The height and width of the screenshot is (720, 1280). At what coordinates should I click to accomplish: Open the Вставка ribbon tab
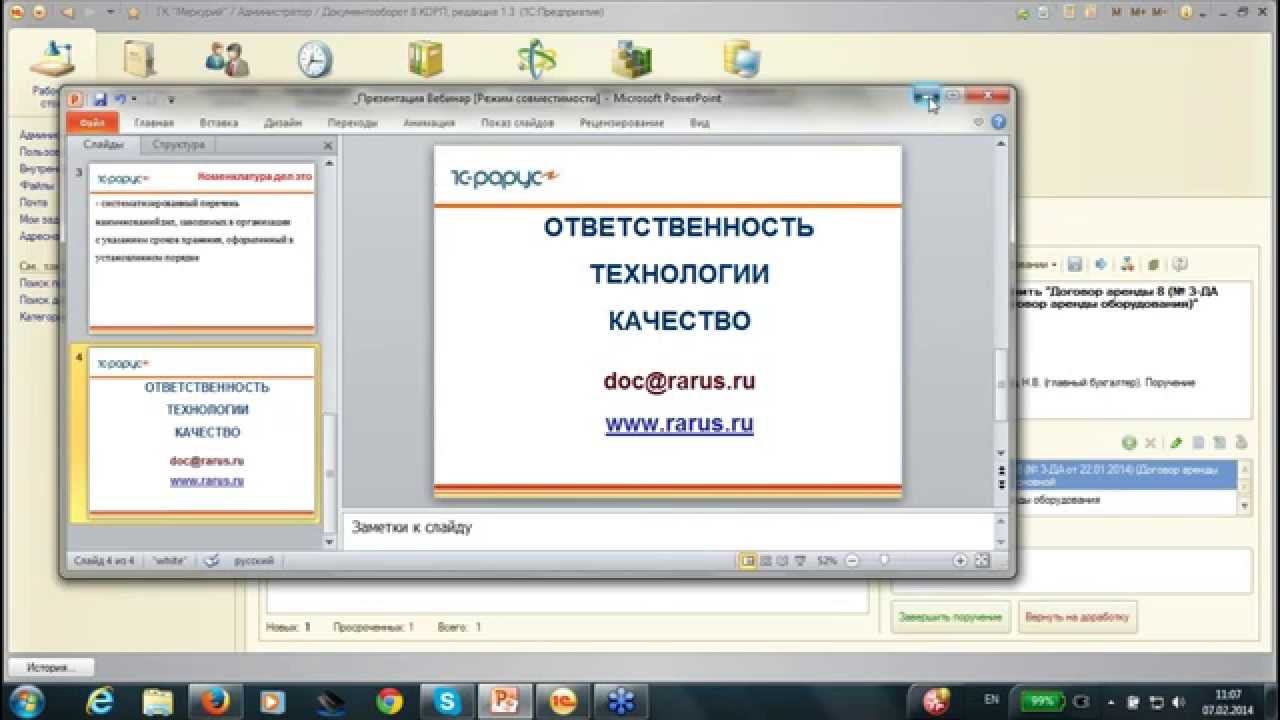coord(218,123)
